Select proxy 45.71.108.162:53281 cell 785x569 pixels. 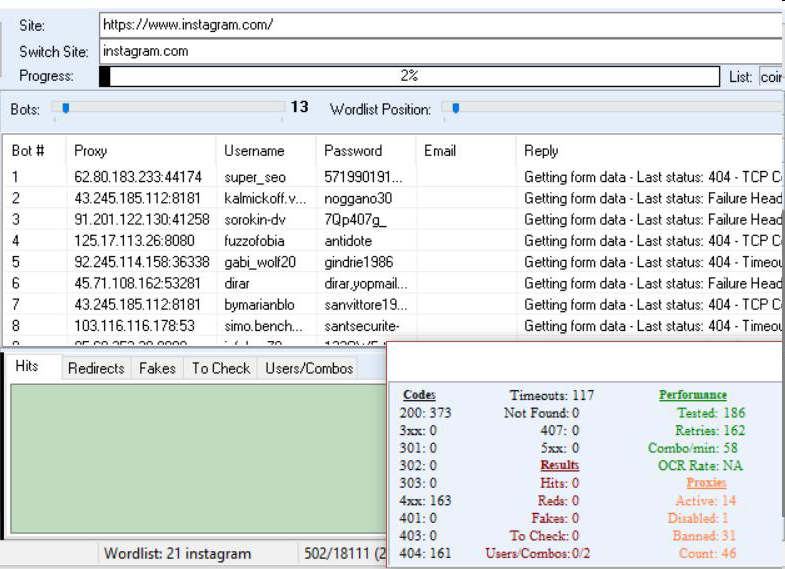point(137,283)
